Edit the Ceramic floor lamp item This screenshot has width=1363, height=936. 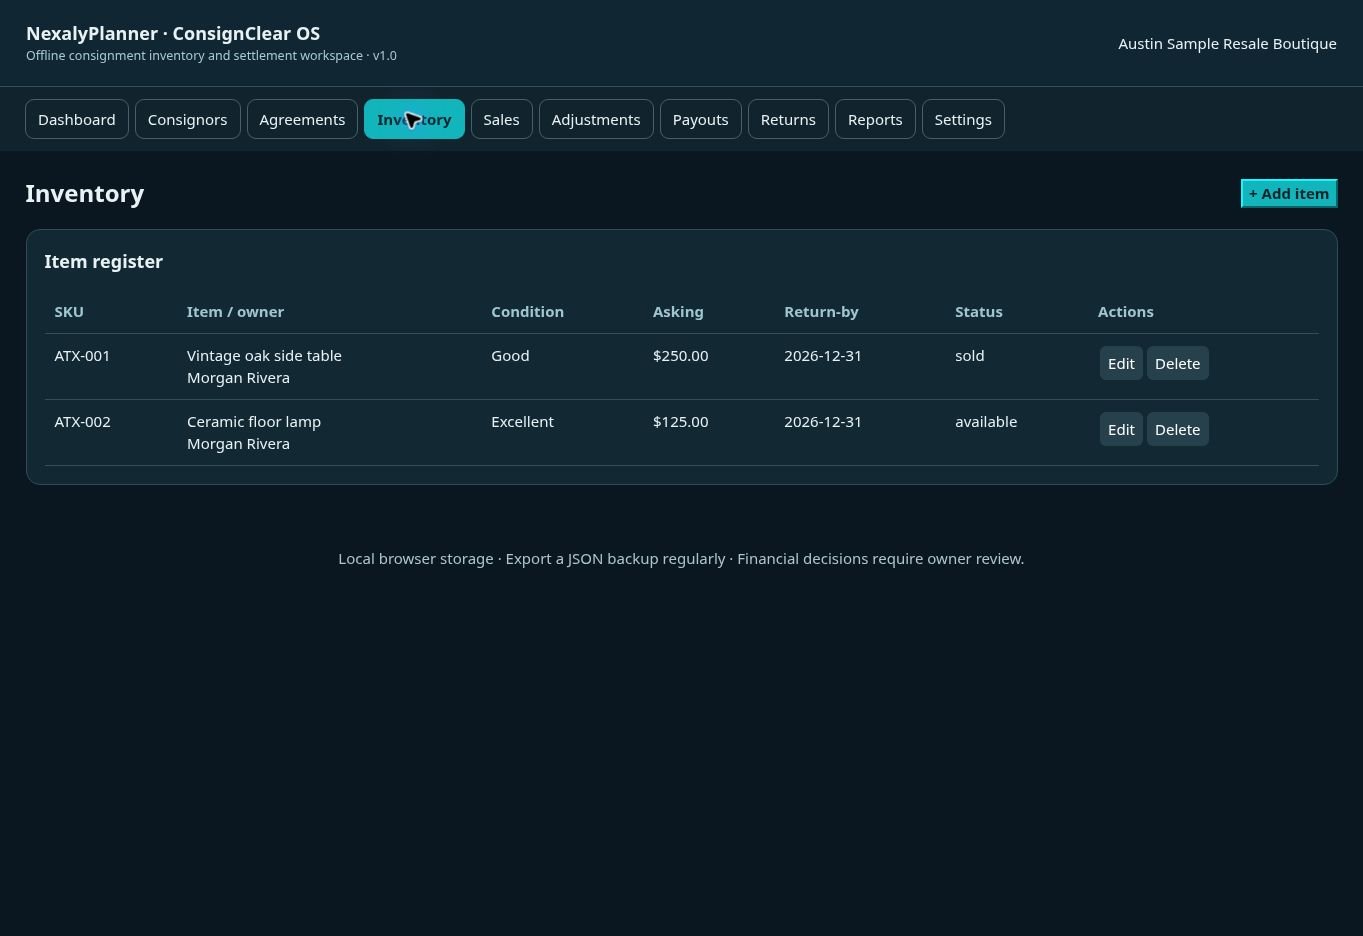[1121, 429]
